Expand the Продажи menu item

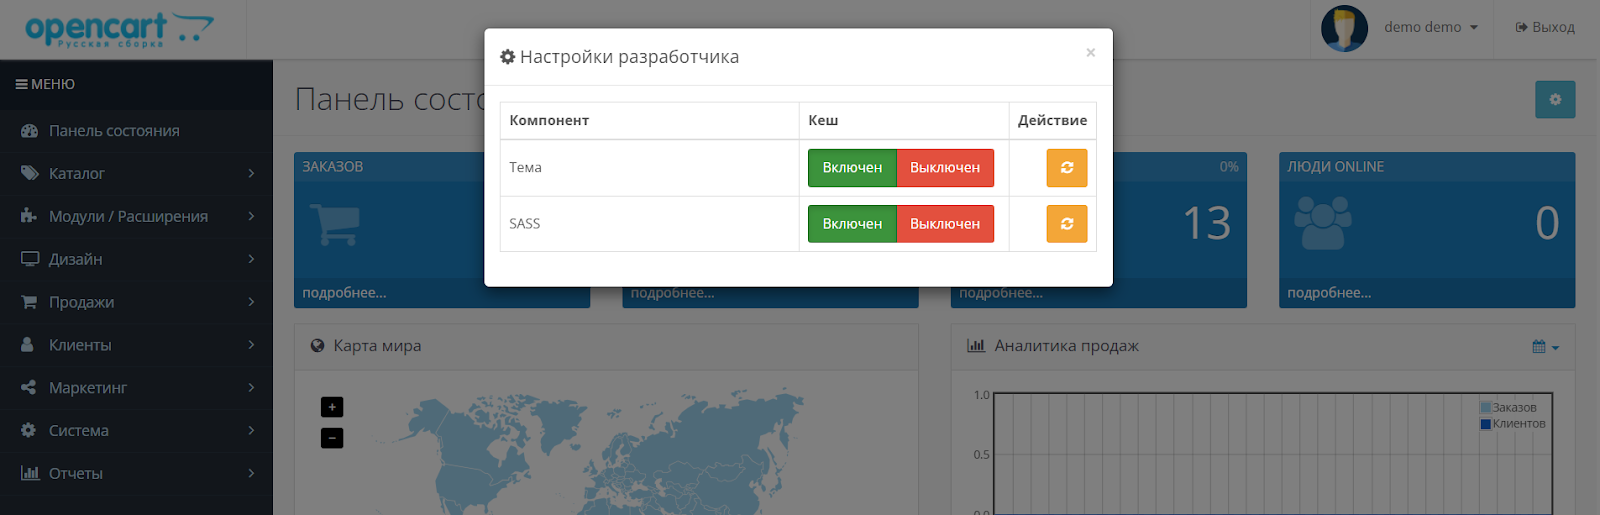point(136,302)
